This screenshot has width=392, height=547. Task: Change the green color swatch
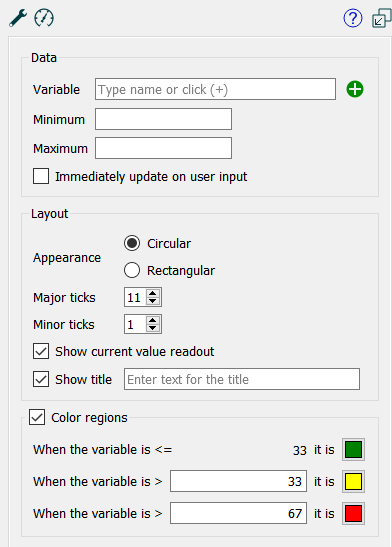coord(353,450)
